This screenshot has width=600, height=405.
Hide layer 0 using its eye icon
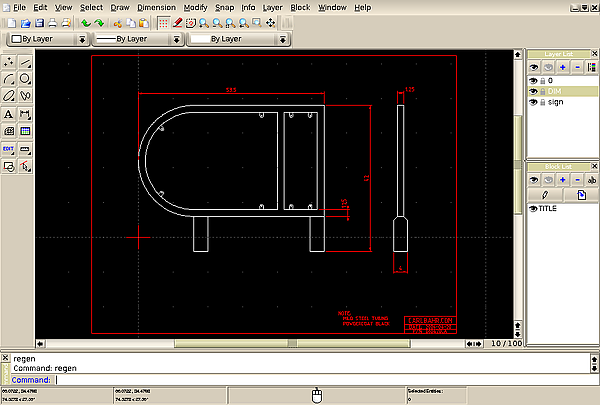[x=533, y=79]
